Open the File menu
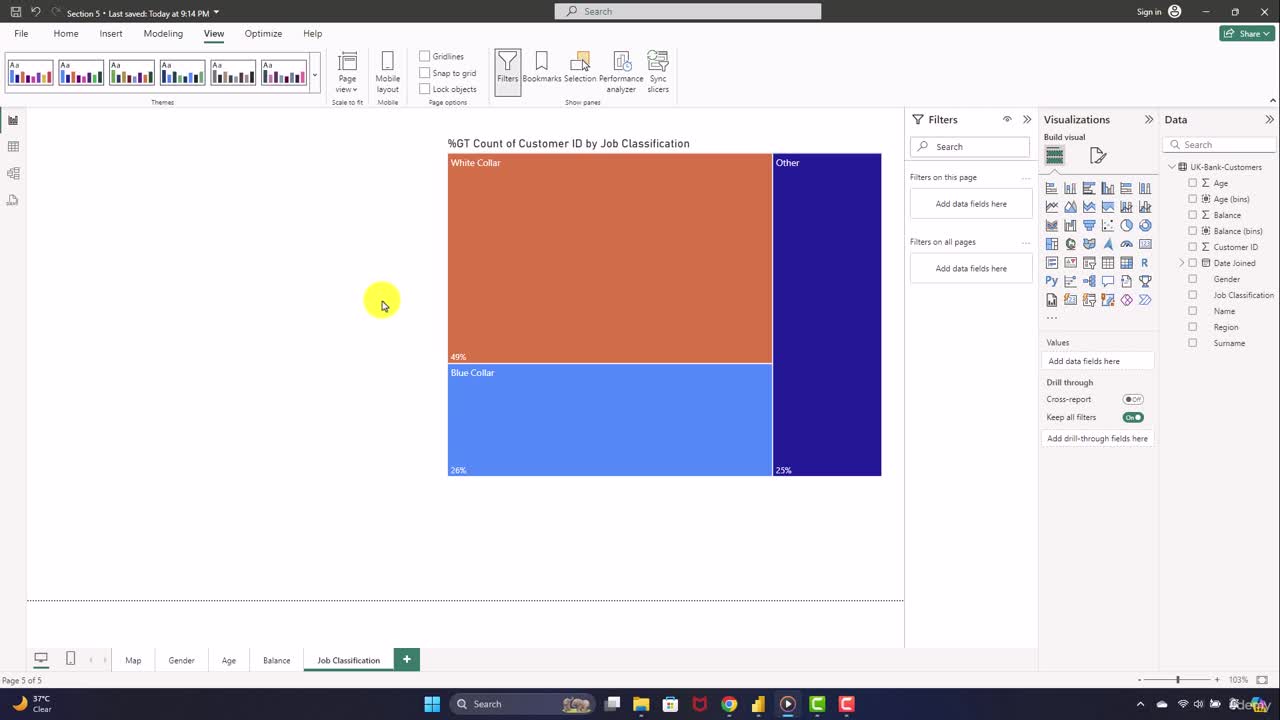The height and width of the screenshot is (720, 1280). point(21,33)
